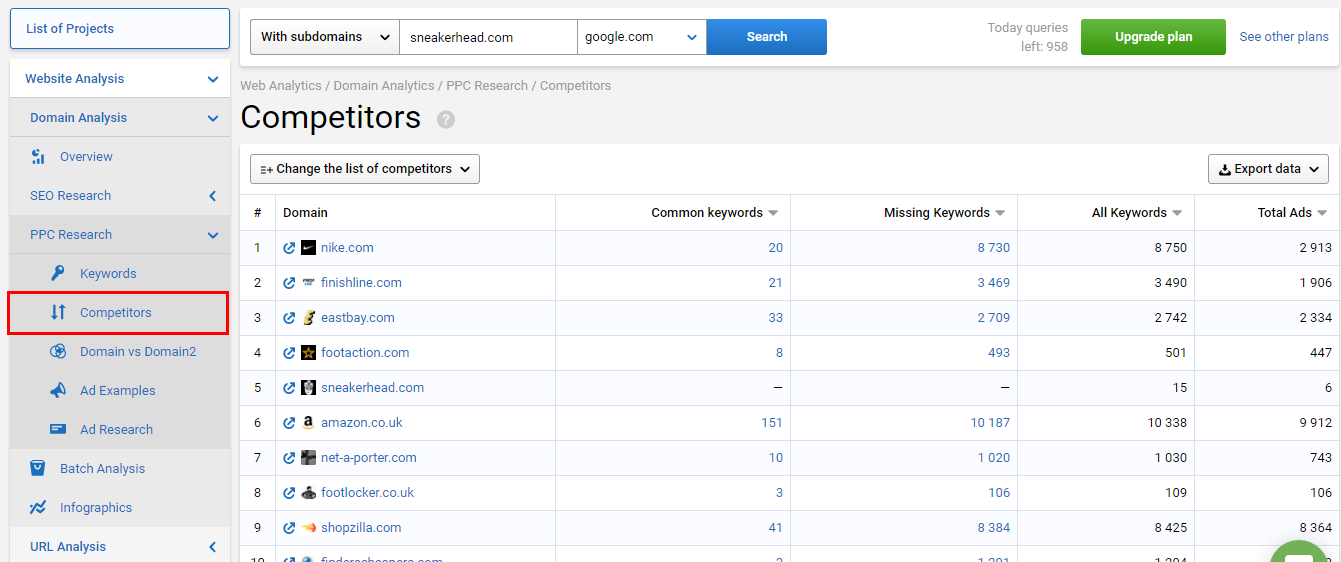Screen dimensions: 1341x562
Task: Click the domain input field with sneakerhead.com
Action: (488, 37)
